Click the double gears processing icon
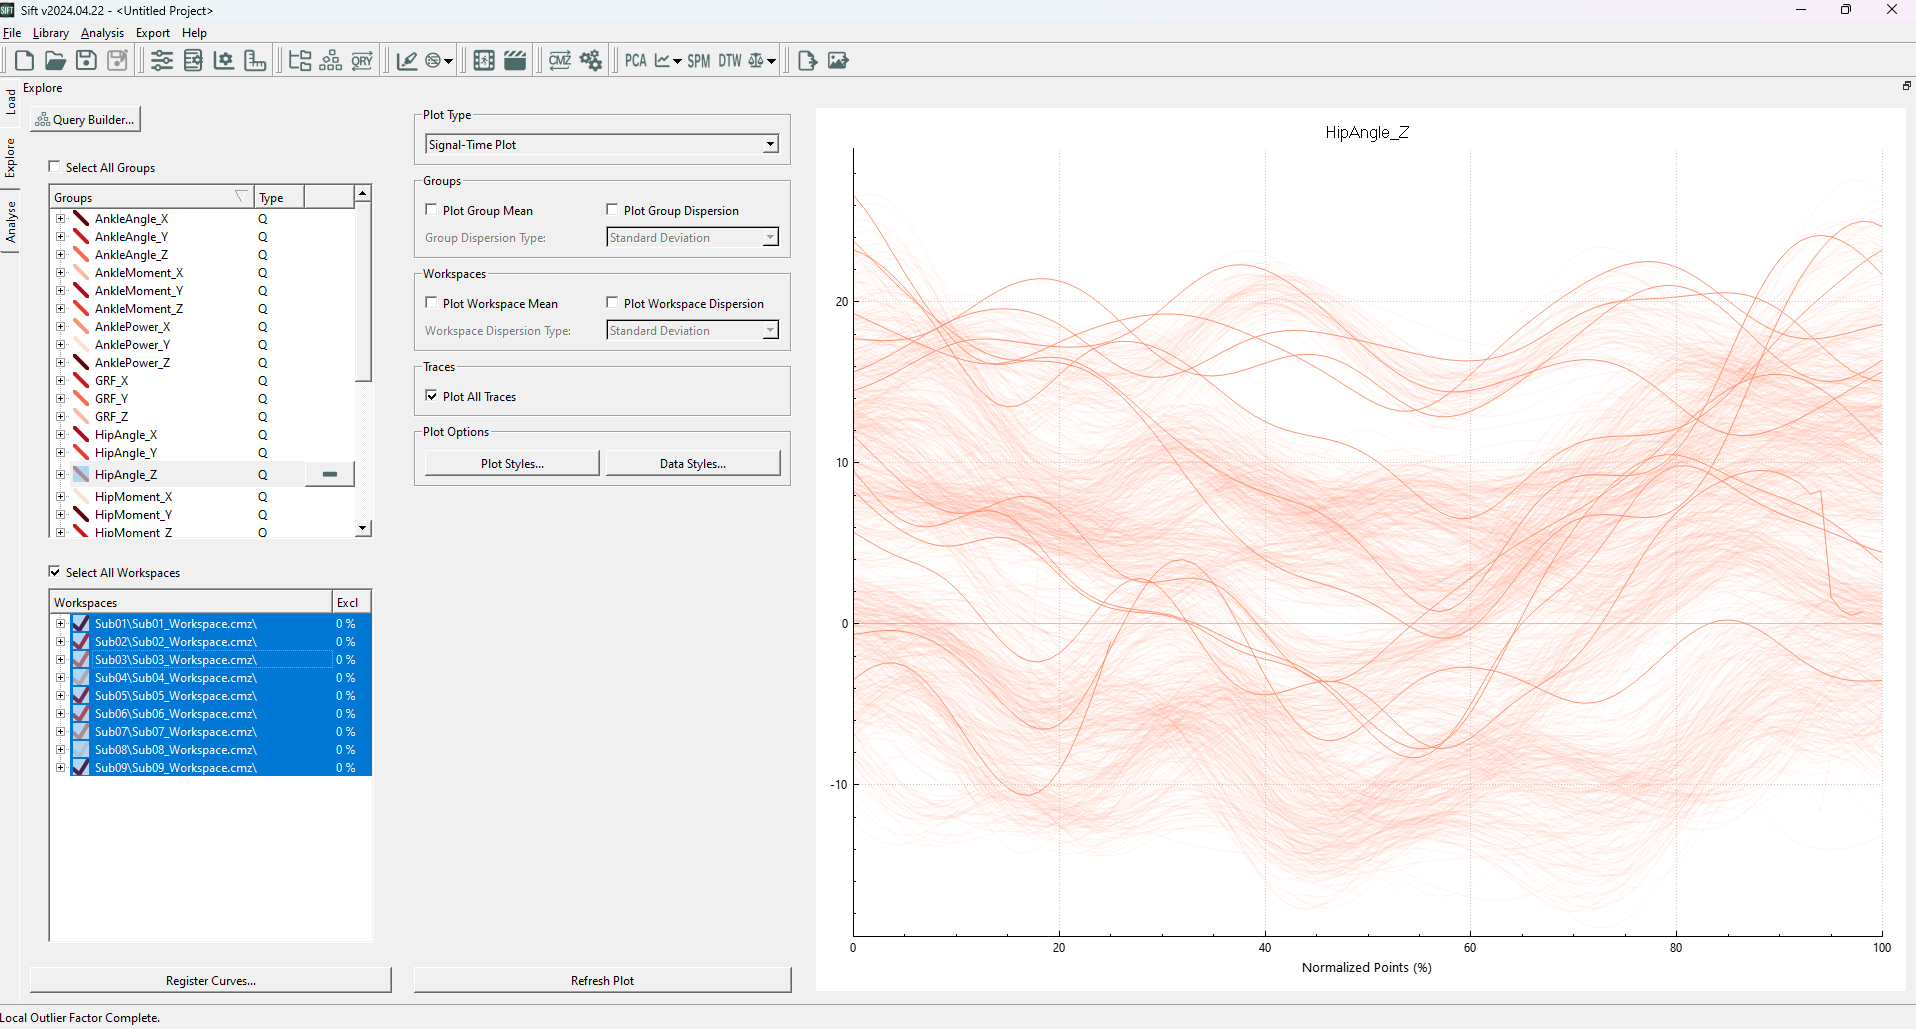 tap(591, 61)
